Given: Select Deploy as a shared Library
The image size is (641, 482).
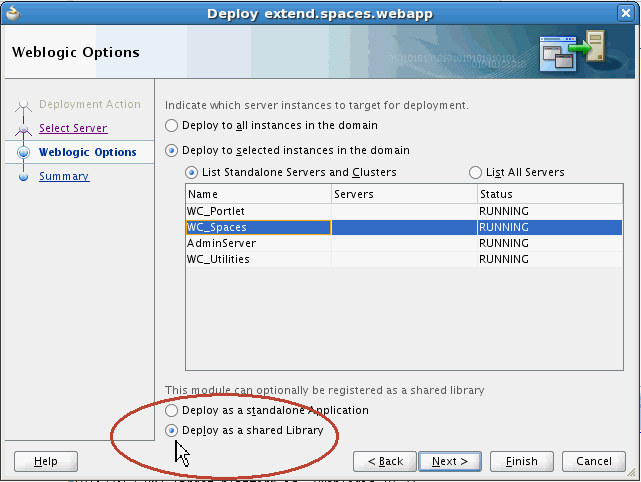Looking at the screenshot, I should 171,430.
